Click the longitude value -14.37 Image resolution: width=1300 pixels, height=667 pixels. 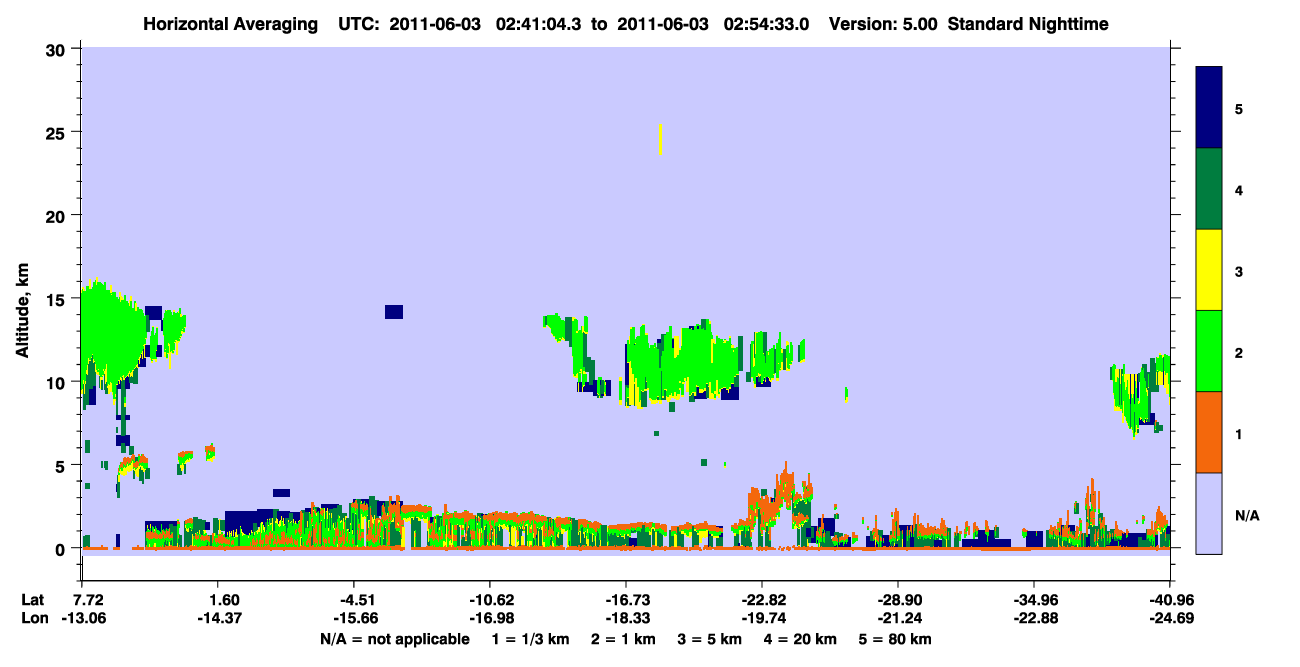pos(222,618)
